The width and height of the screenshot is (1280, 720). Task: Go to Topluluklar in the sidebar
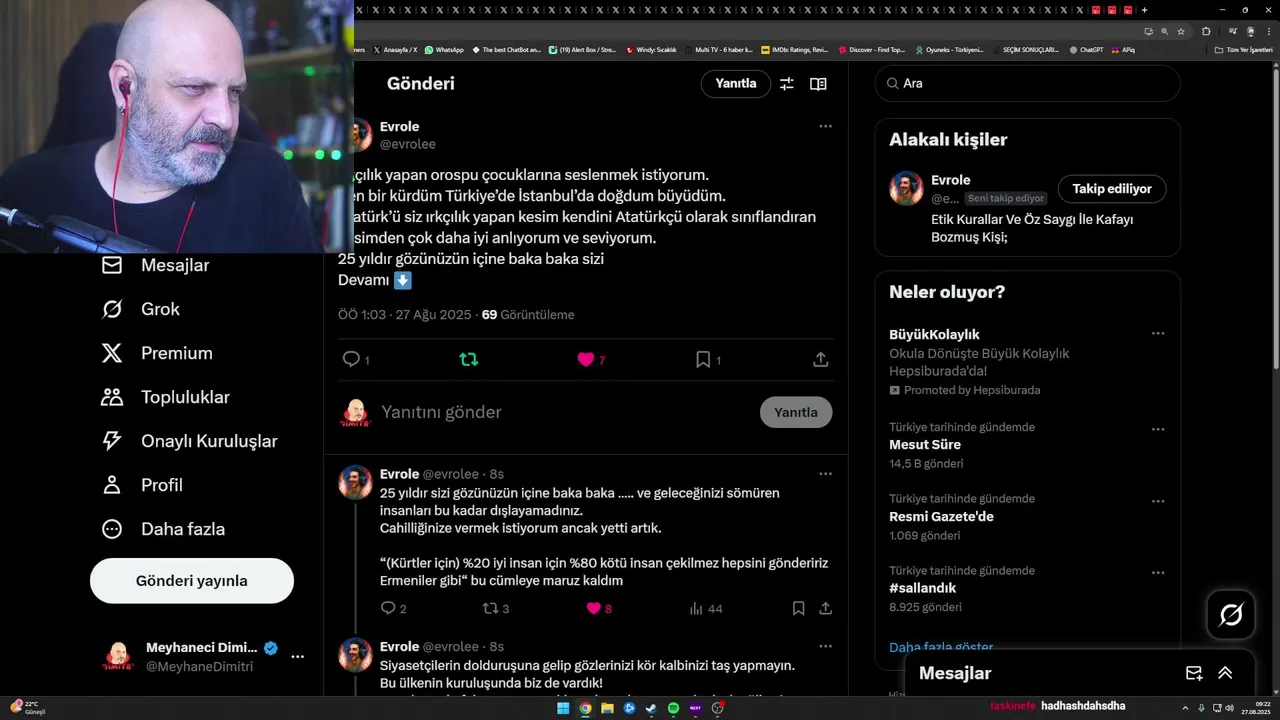tap(165, 397)
